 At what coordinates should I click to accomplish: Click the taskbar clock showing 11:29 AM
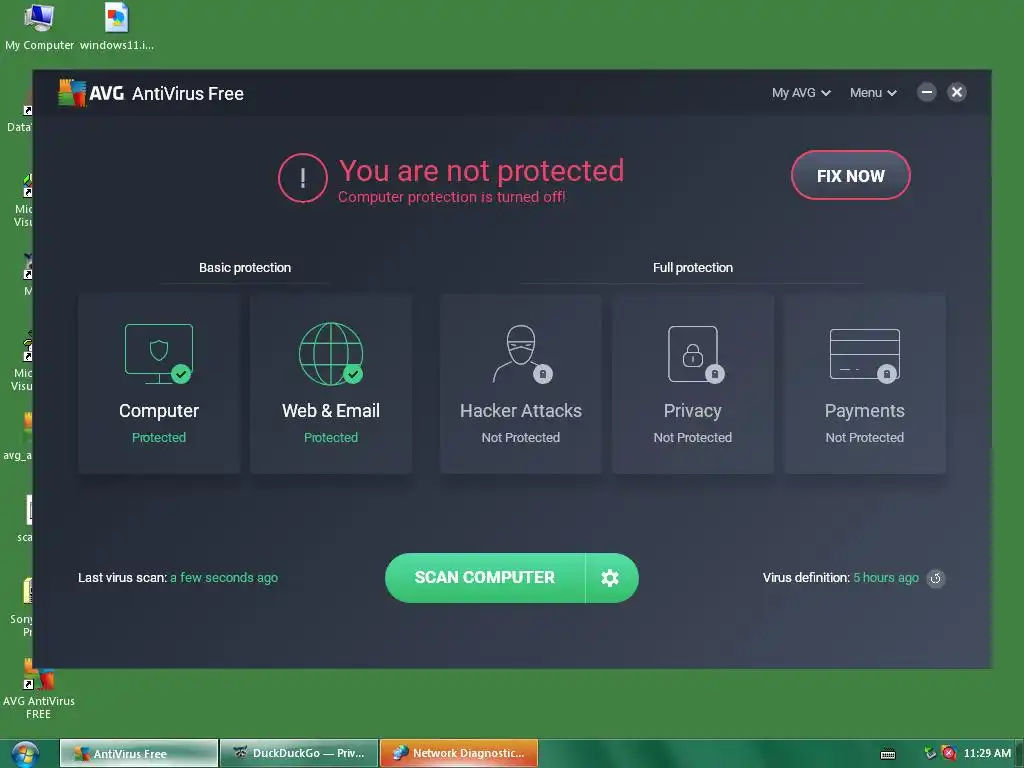[x=987, y=753]
